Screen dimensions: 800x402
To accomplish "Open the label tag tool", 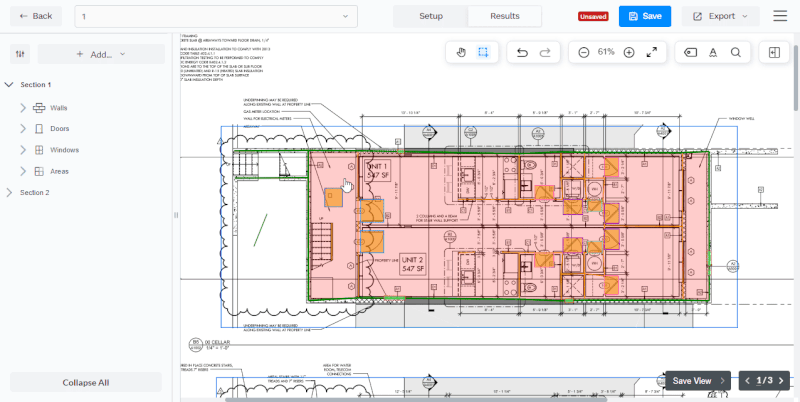I will (691, 52).
